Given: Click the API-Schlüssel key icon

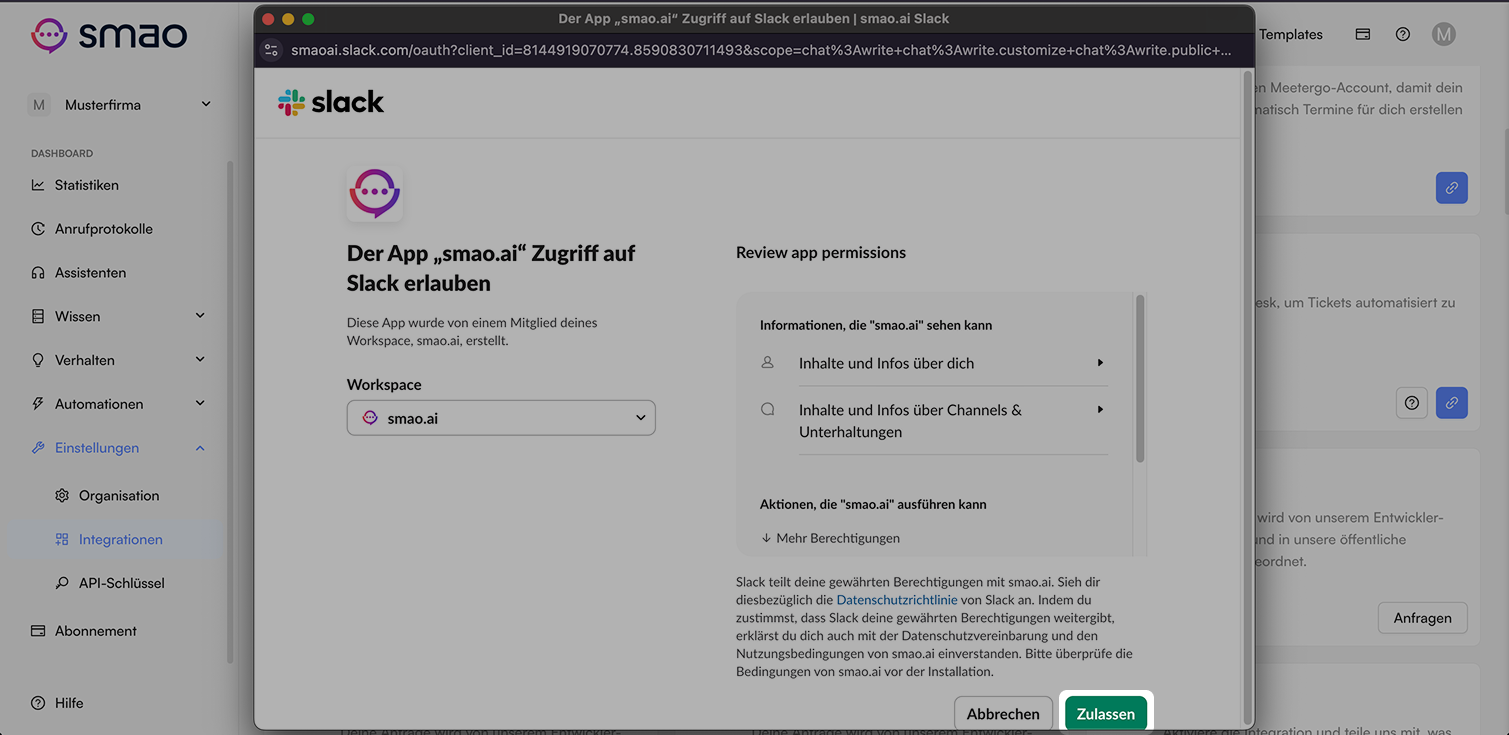Looking at the screenshot, I should point(62,583).
